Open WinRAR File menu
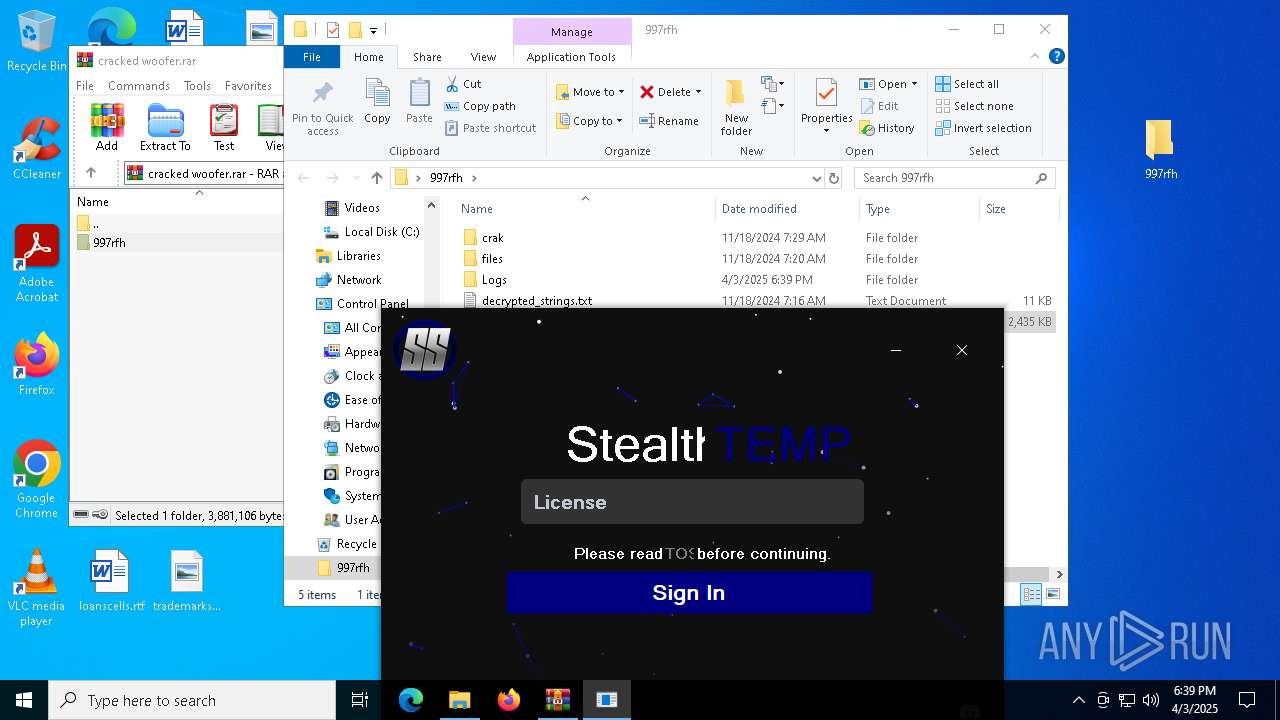1280x720 pixels. coord(85,86)
